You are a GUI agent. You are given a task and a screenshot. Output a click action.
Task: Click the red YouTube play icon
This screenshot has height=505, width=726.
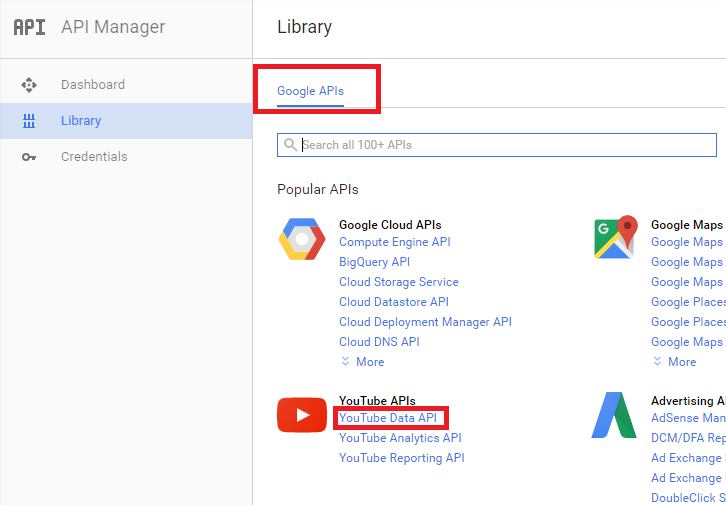coord(301,415)
